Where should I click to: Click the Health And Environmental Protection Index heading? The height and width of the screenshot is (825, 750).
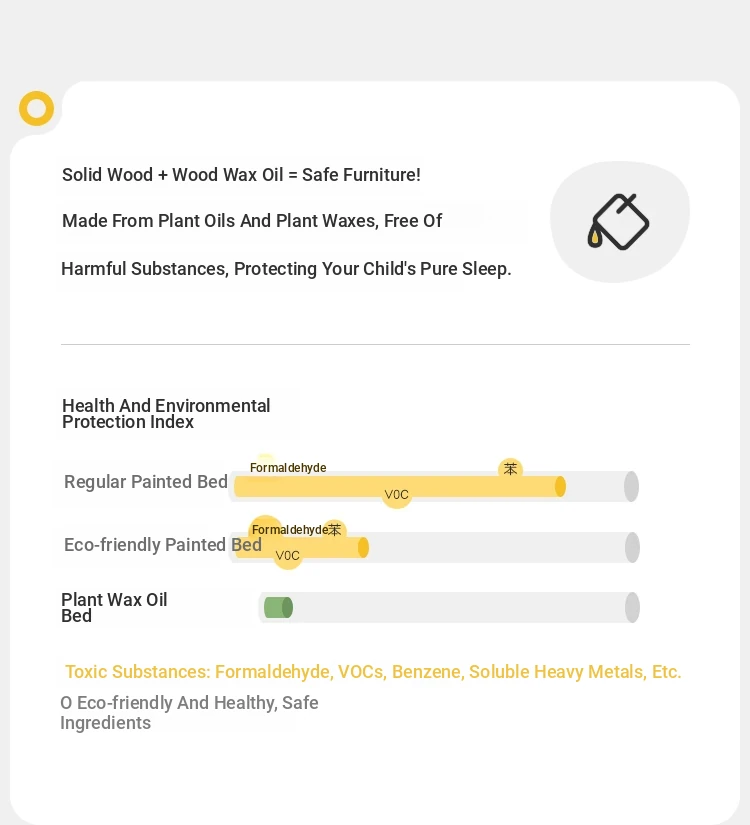pos(166,414)
